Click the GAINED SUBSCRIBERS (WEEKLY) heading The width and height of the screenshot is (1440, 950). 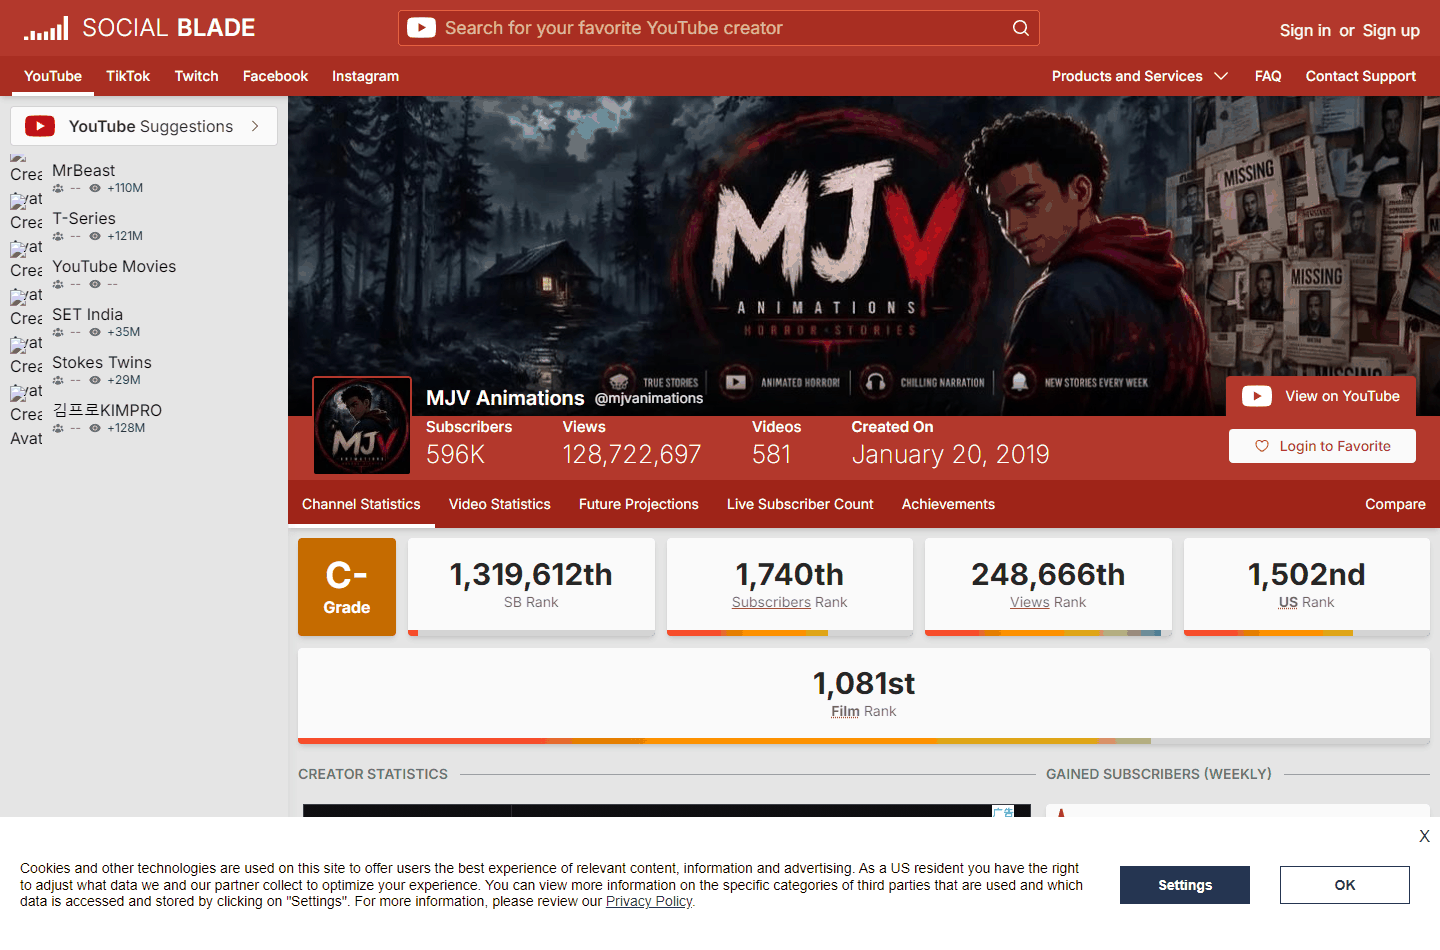click(1159, 774)
